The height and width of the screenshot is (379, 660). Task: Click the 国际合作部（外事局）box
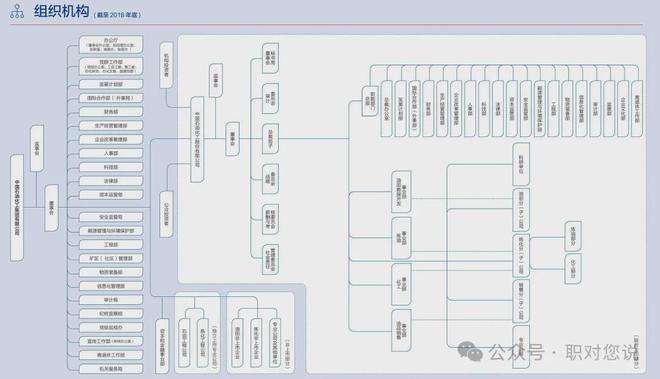[111, 98]
